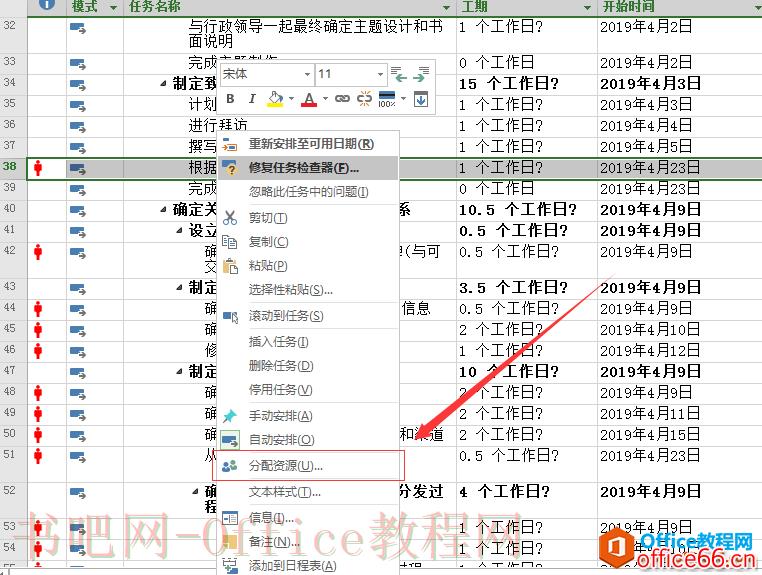Open the 宋体 font name dropdown
This screenshot has width=762, height=575.
[x=307, y=74]
